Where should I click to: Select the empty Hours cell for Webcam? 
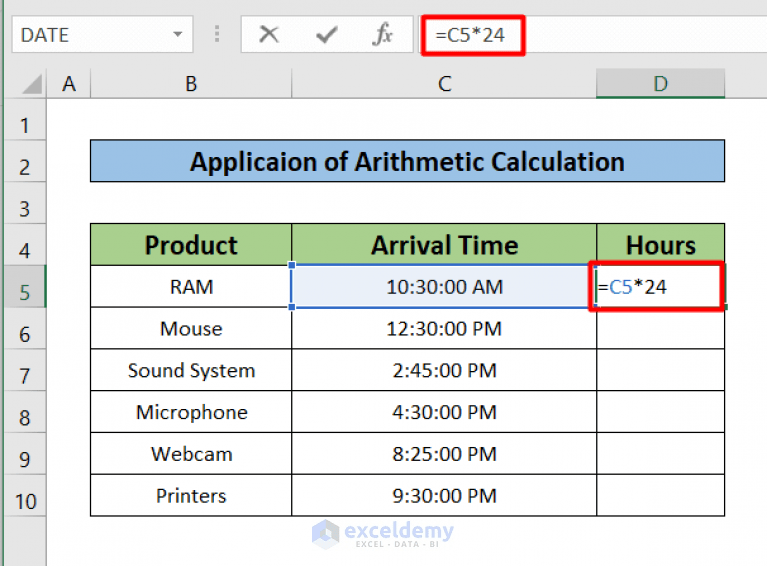tap(660, 453)
